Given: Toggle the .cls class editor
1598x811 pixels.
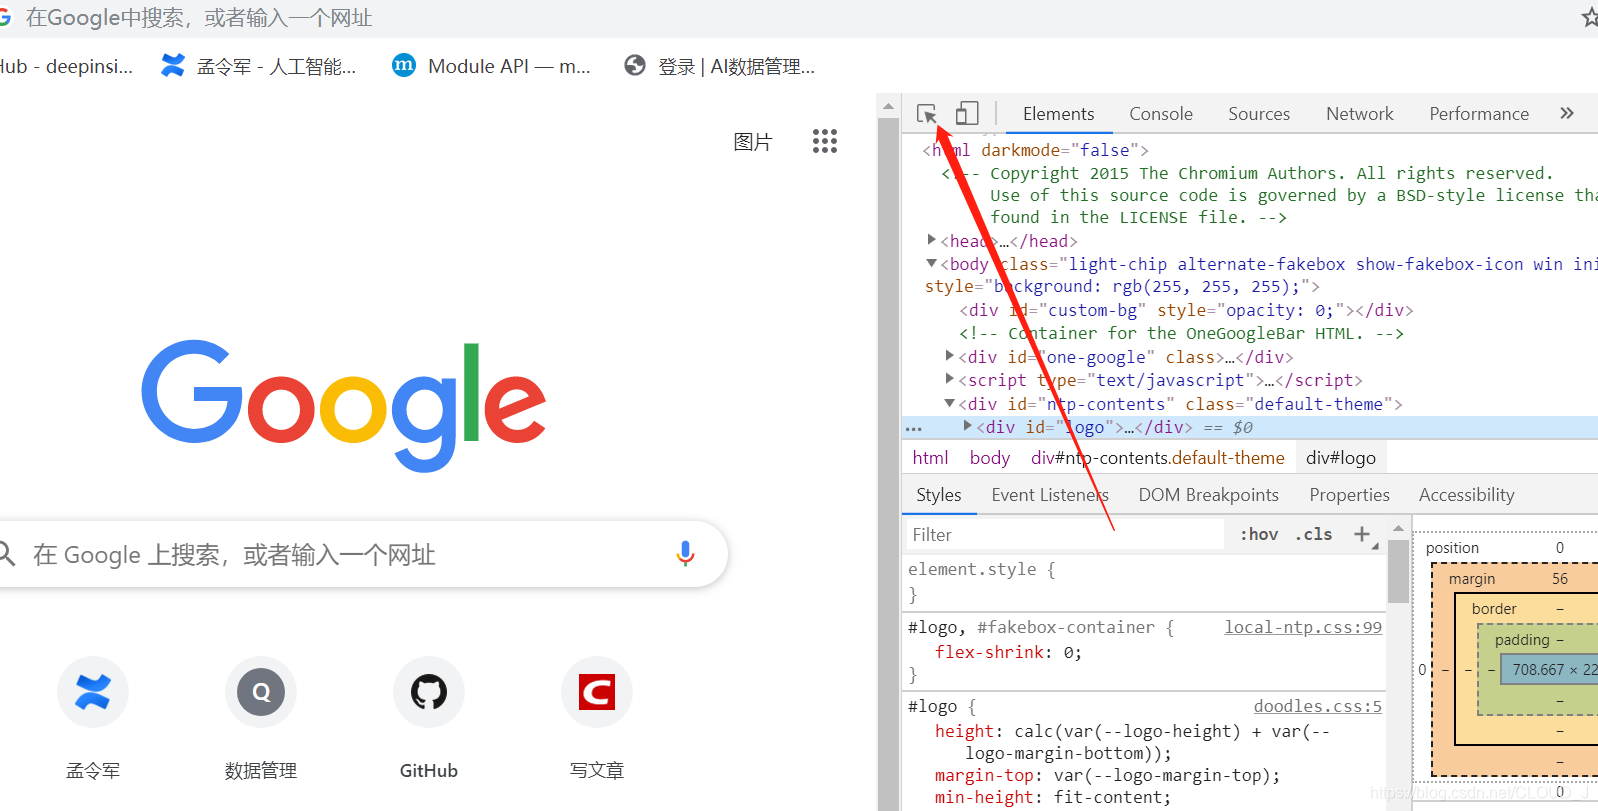Looking at the screenshot, I should pos(1314,534).
